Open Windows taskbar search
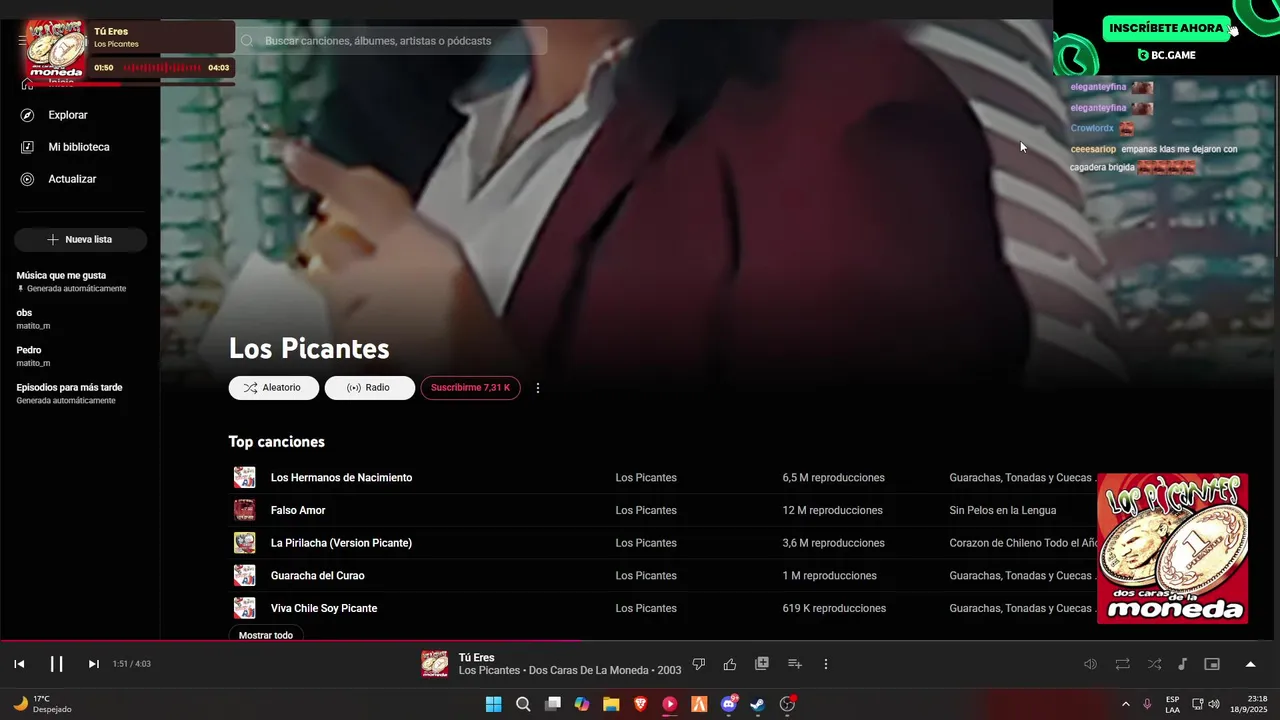 point(523,704)
